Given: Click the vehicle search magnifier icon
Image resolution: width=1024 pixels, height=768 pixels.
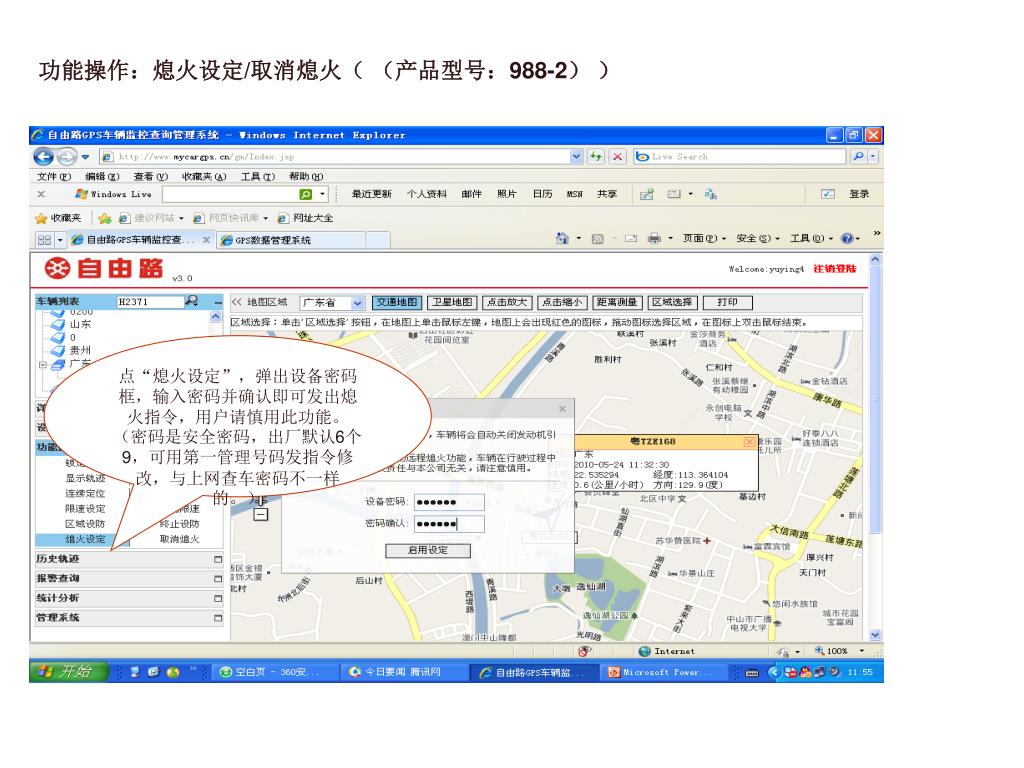Looking at the screenshot, I should click(191, 301).
